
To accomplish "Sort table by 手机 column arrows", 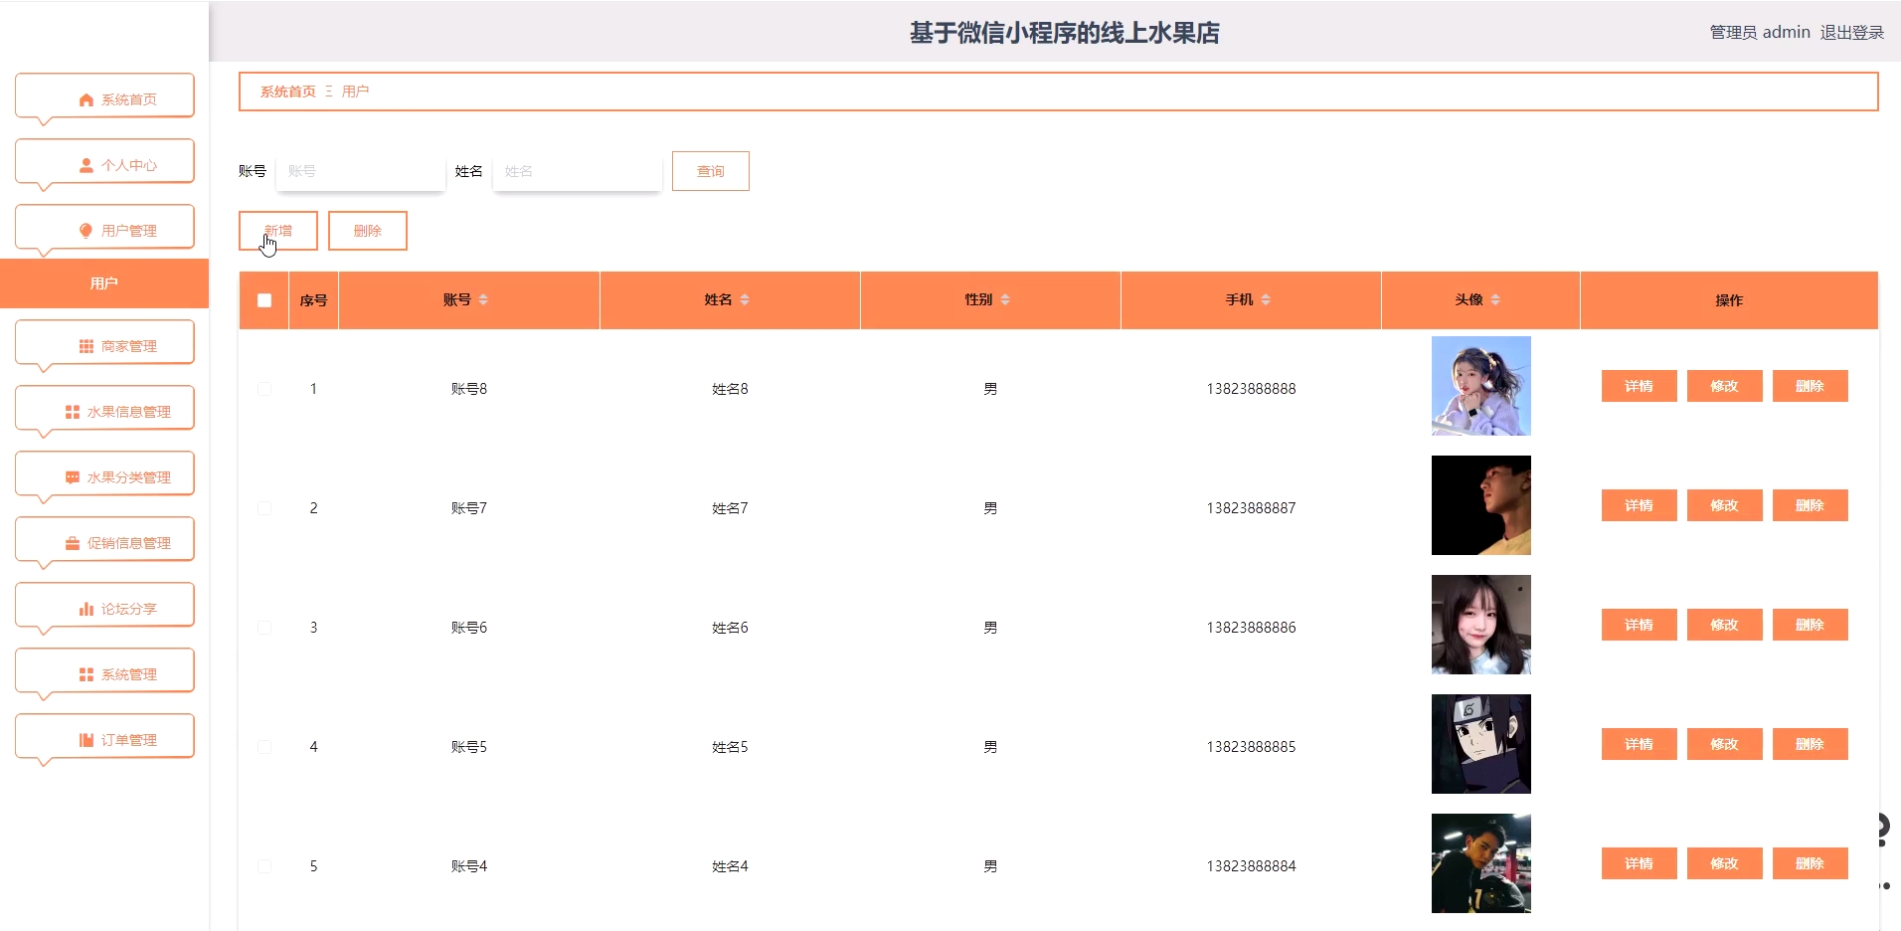I will [x=1265, y=300].
